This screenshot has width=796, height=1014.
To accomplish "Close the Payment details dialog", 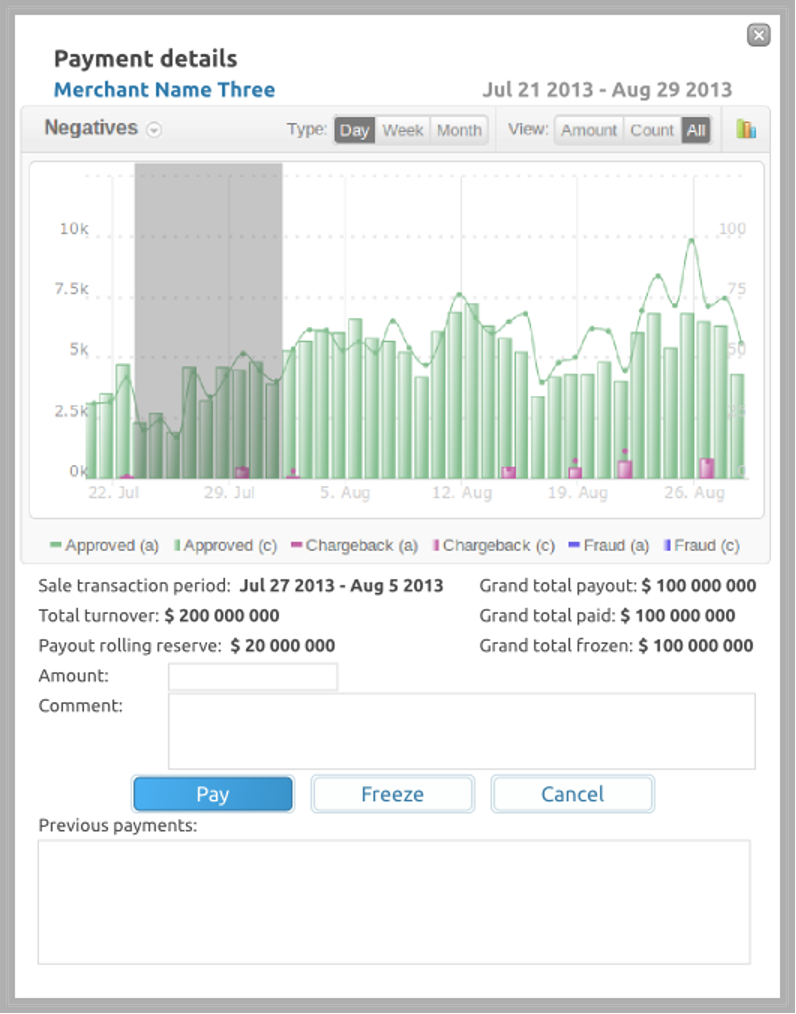I will [759, 36].
